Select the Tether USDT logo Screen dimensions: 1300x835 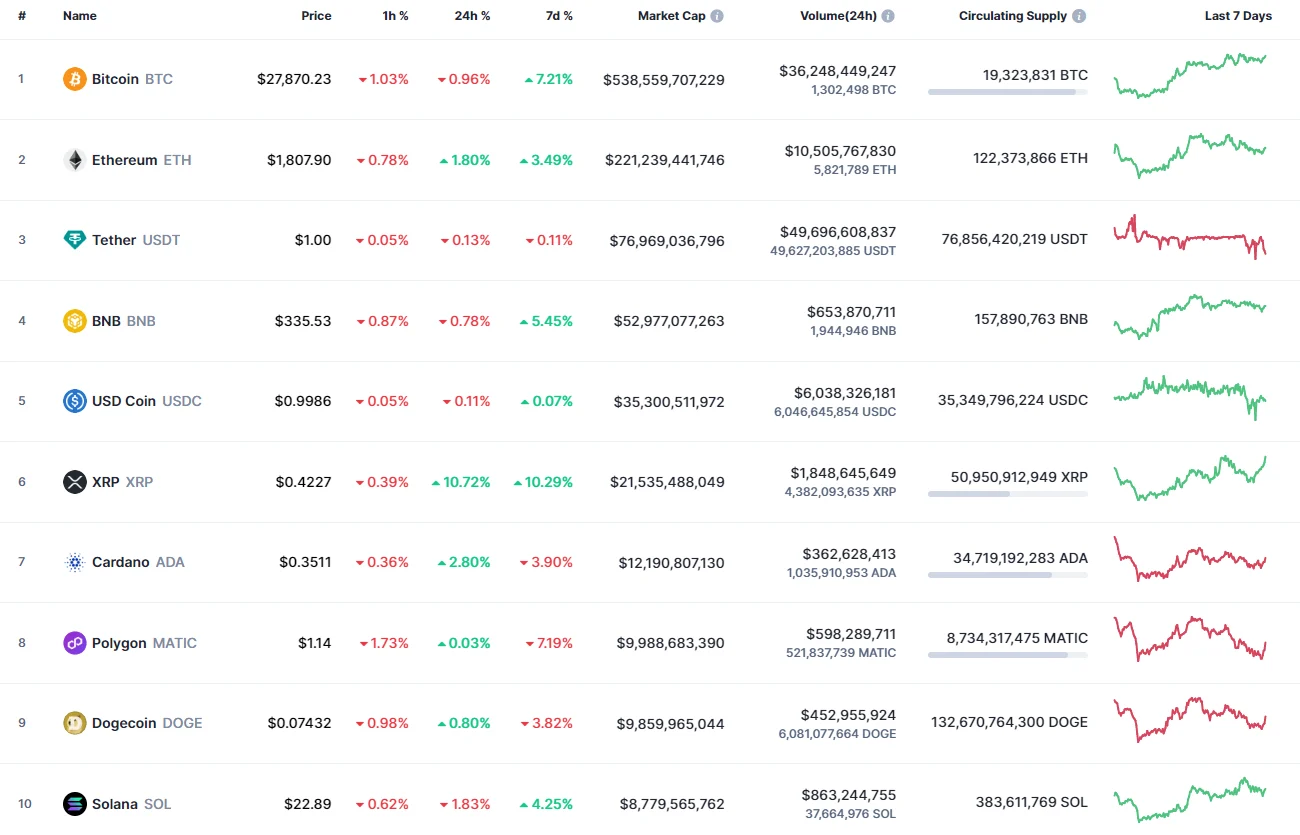73,240
